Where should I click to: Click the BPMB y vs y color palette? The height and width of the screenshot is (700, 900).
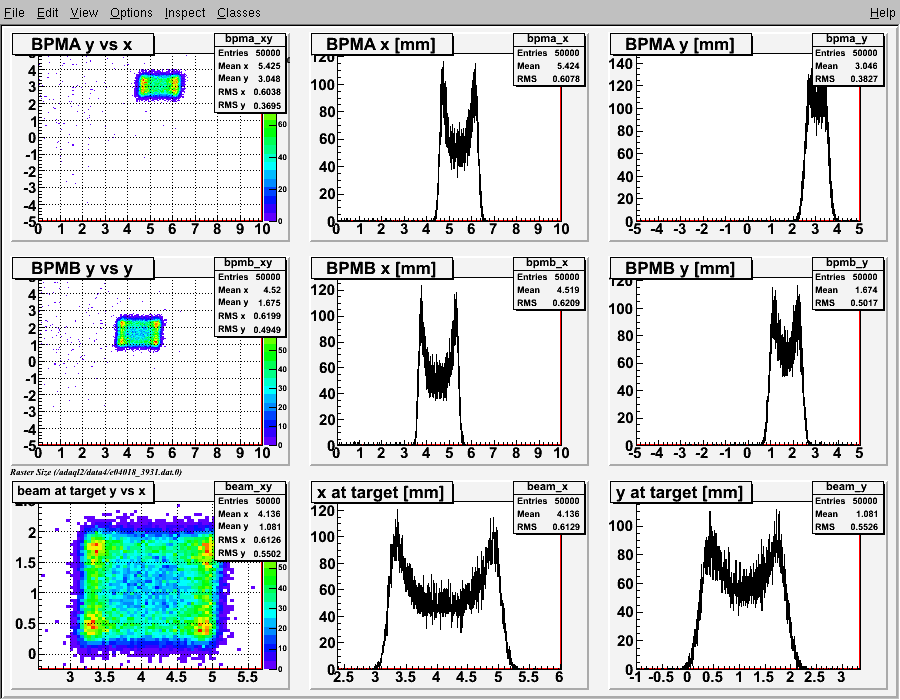click(x=269, y=391)
